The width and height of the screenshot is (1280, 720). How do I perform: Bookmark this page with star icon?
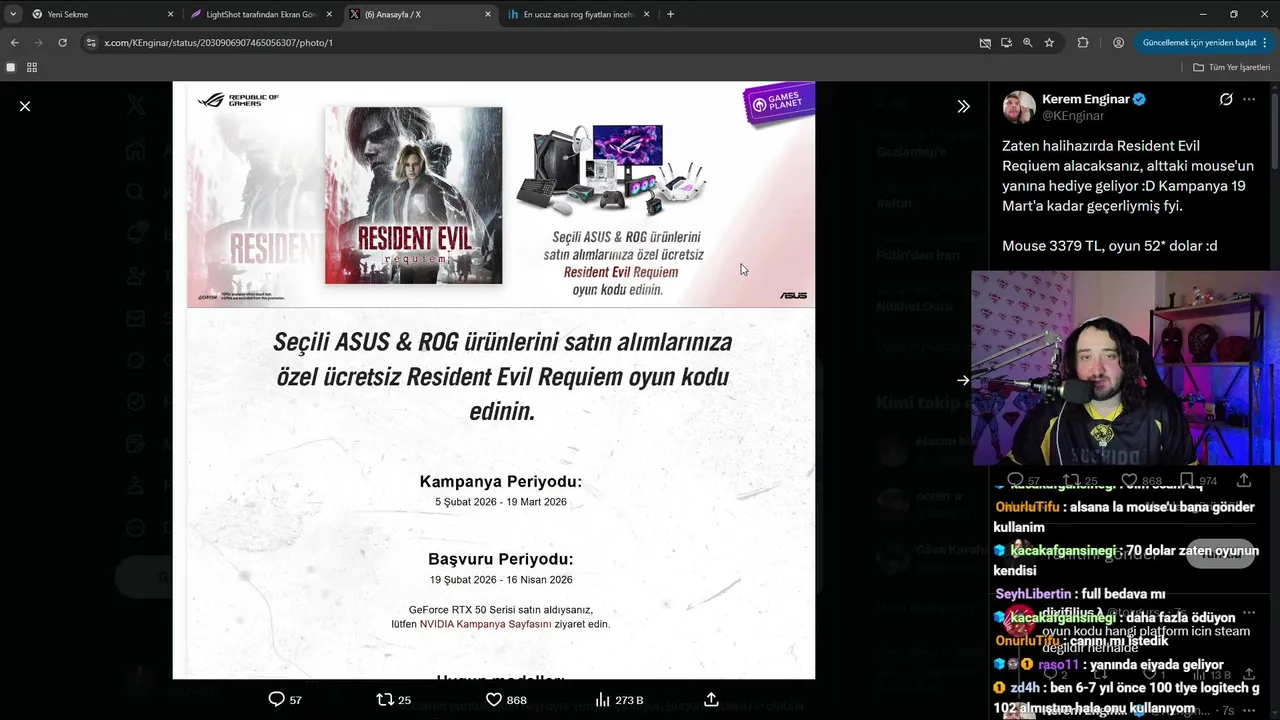coord(1049,43)
